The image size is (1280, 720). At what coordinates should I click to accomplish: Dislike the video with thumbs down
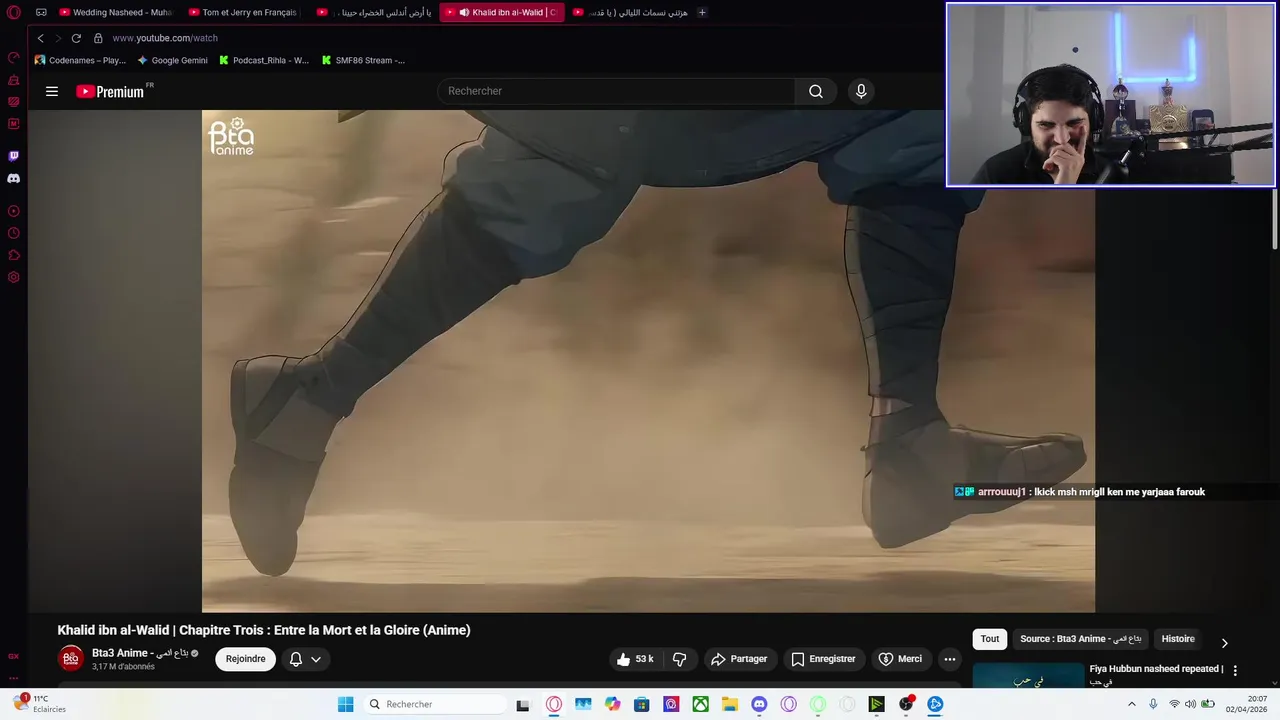(x=679, y=659)
